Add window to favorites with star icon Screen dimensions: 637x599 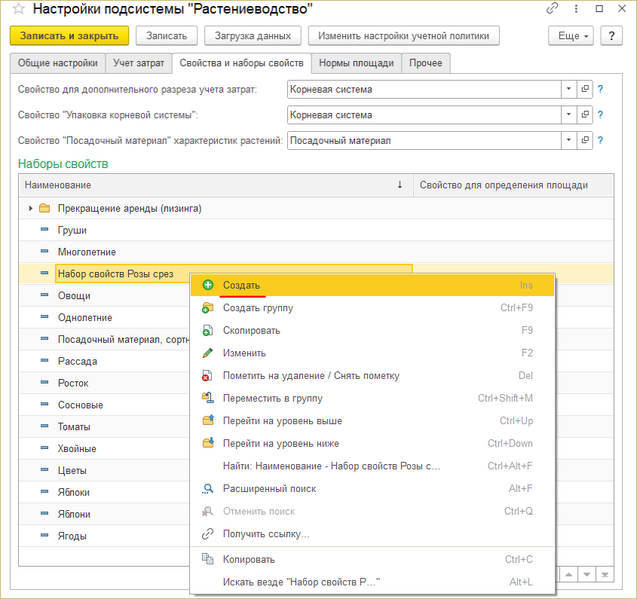click(x=18, y=9)
